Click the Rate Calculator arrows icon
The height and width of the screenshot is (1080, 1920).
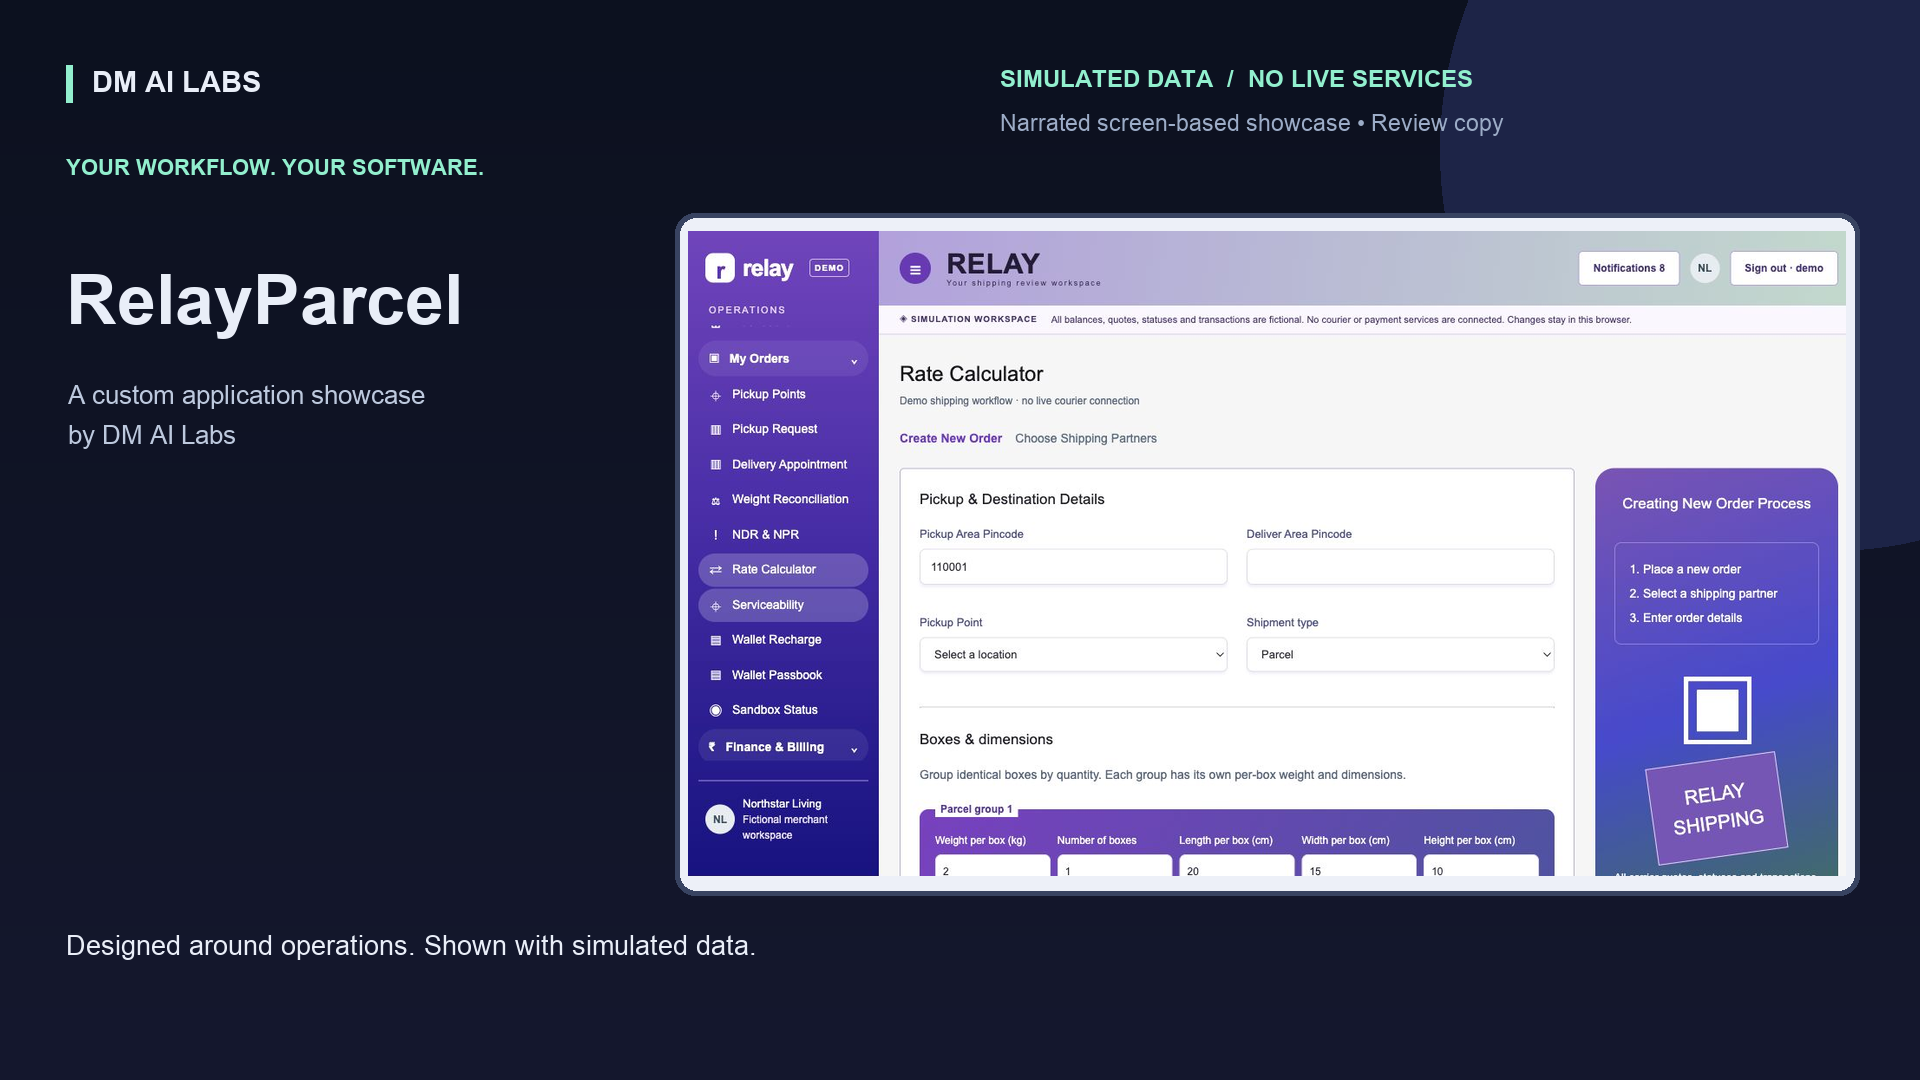pyautogui.click(x=715, y=570)
